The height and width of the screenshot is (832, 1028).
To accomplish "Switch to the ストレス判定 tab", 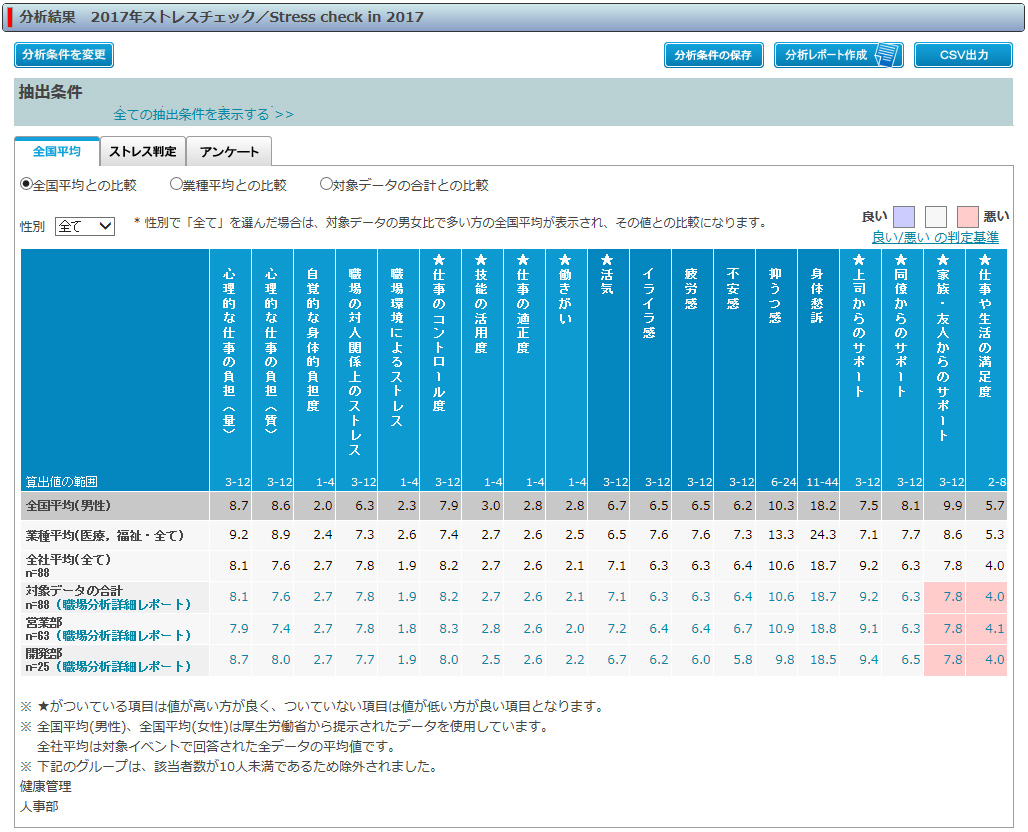I will [142, 151].
